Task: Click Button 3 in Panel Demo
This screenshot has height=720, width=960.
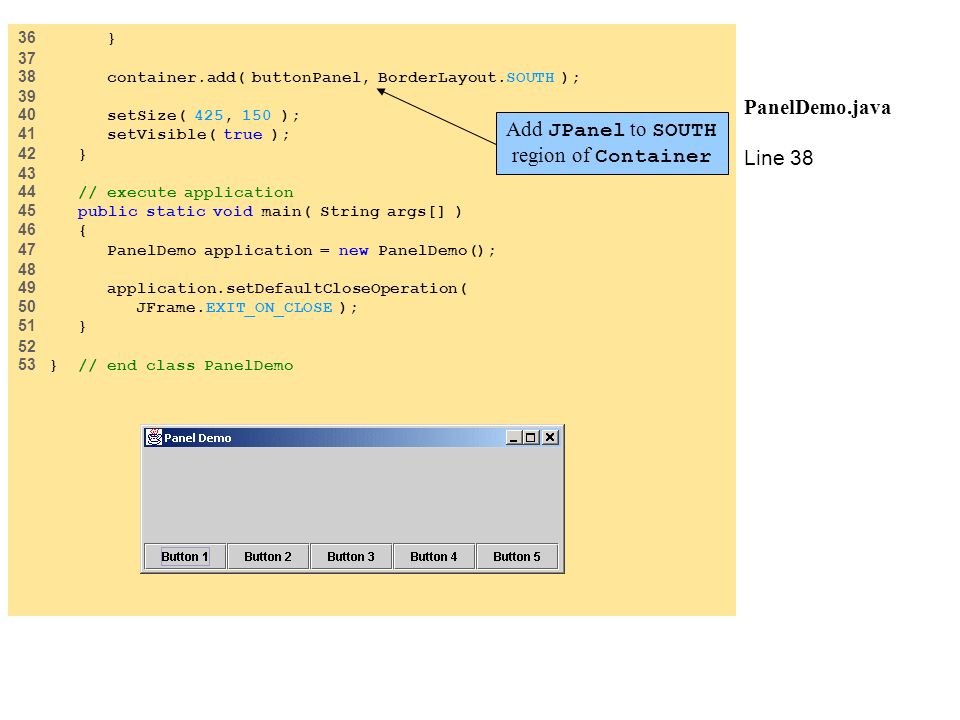Action: [351, 557]
